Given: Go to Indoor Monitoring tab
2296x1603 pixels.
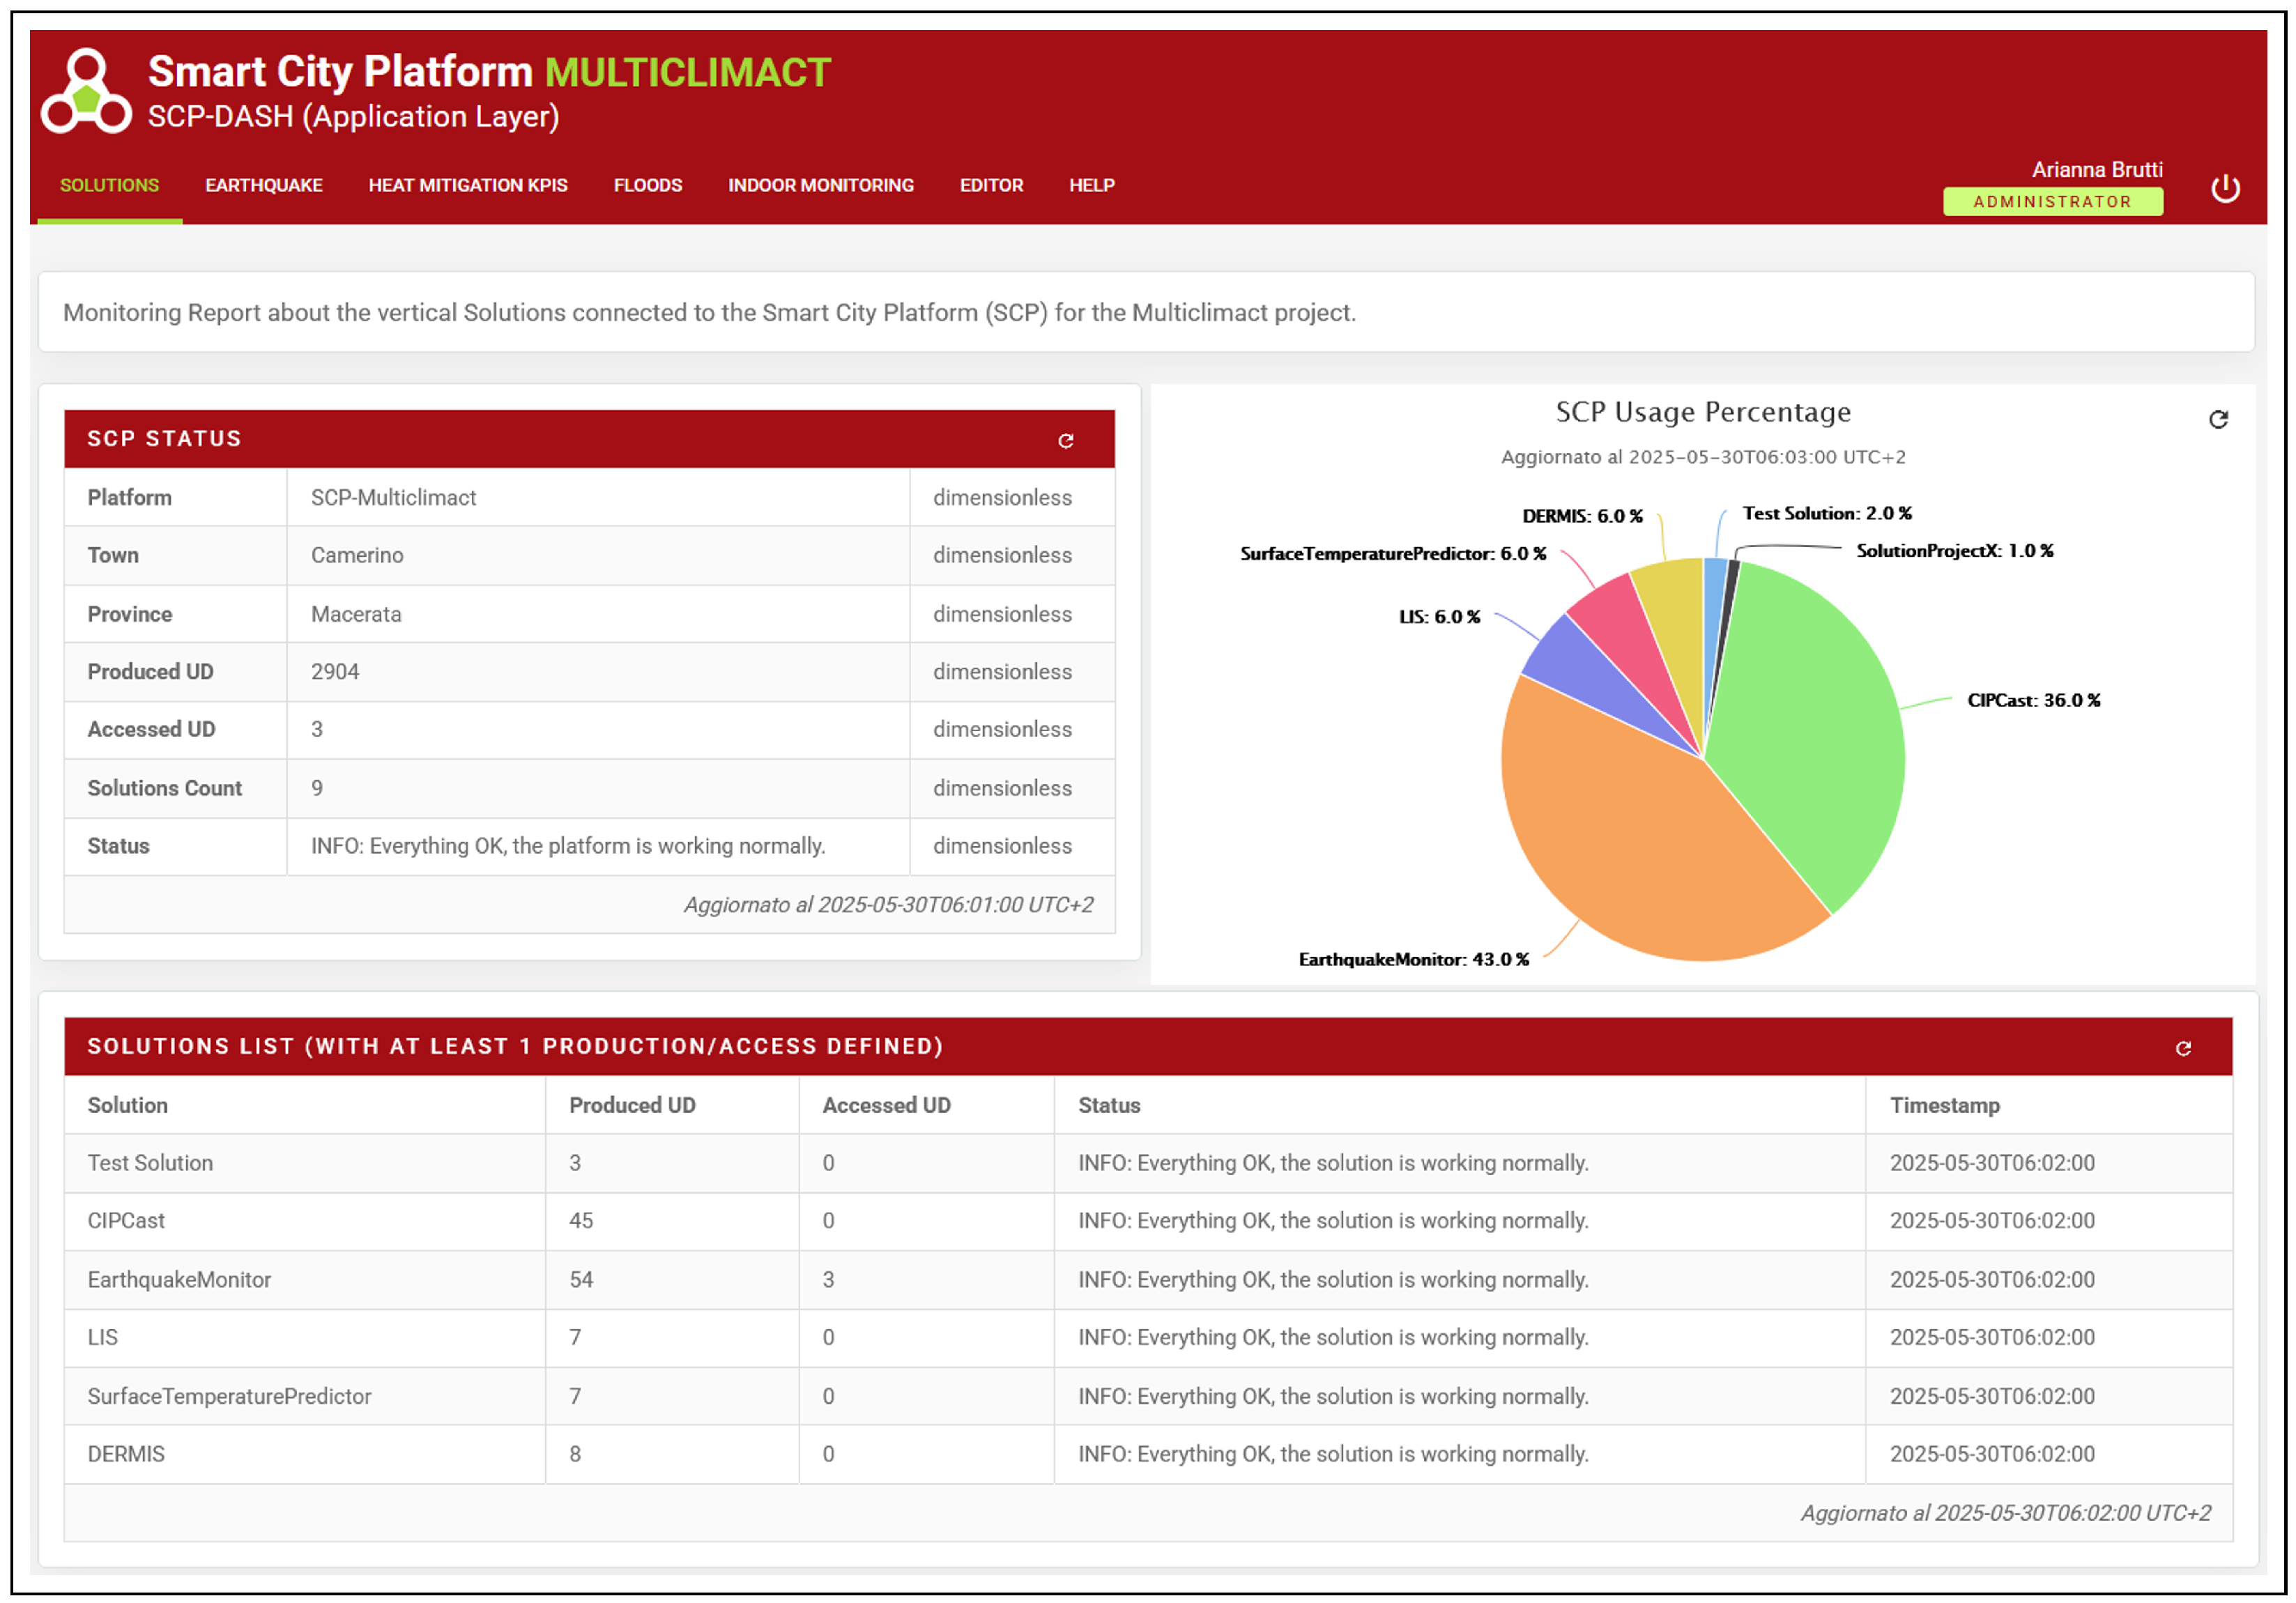Looking at the screenshot, I should click(x=821, y=185).
